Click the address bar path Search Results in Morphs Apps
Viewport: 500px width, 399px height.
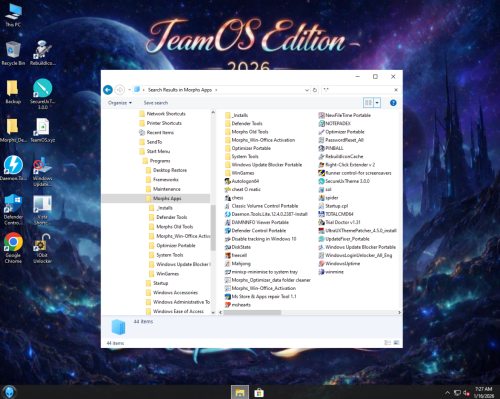(180, 90)
